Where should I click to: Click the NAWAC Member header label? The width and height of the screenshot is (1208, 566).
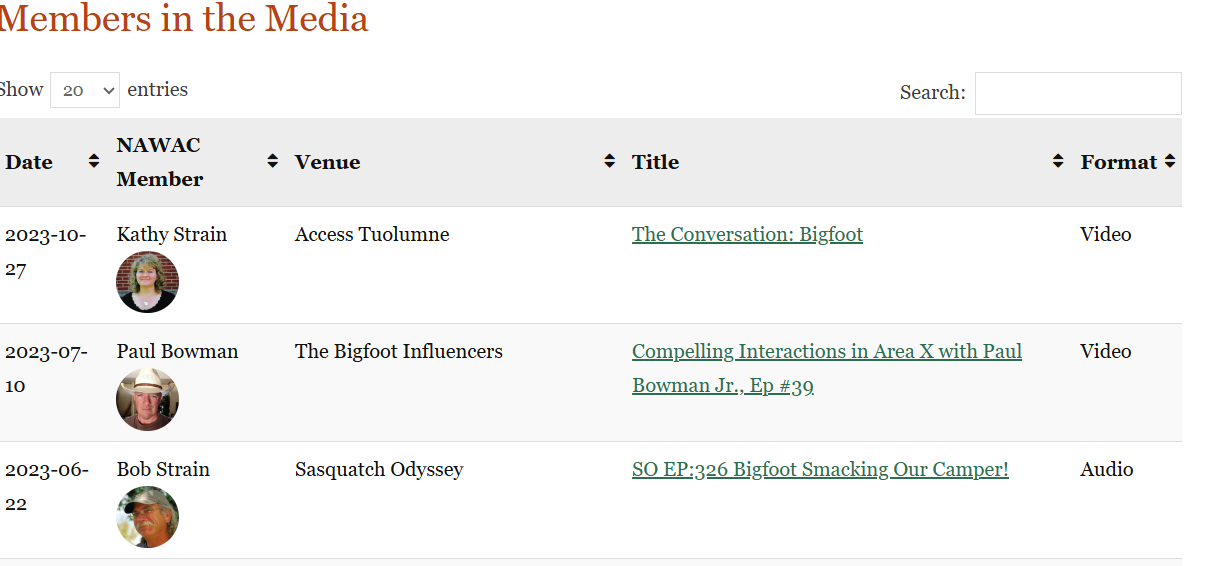(x=159, y=162)
